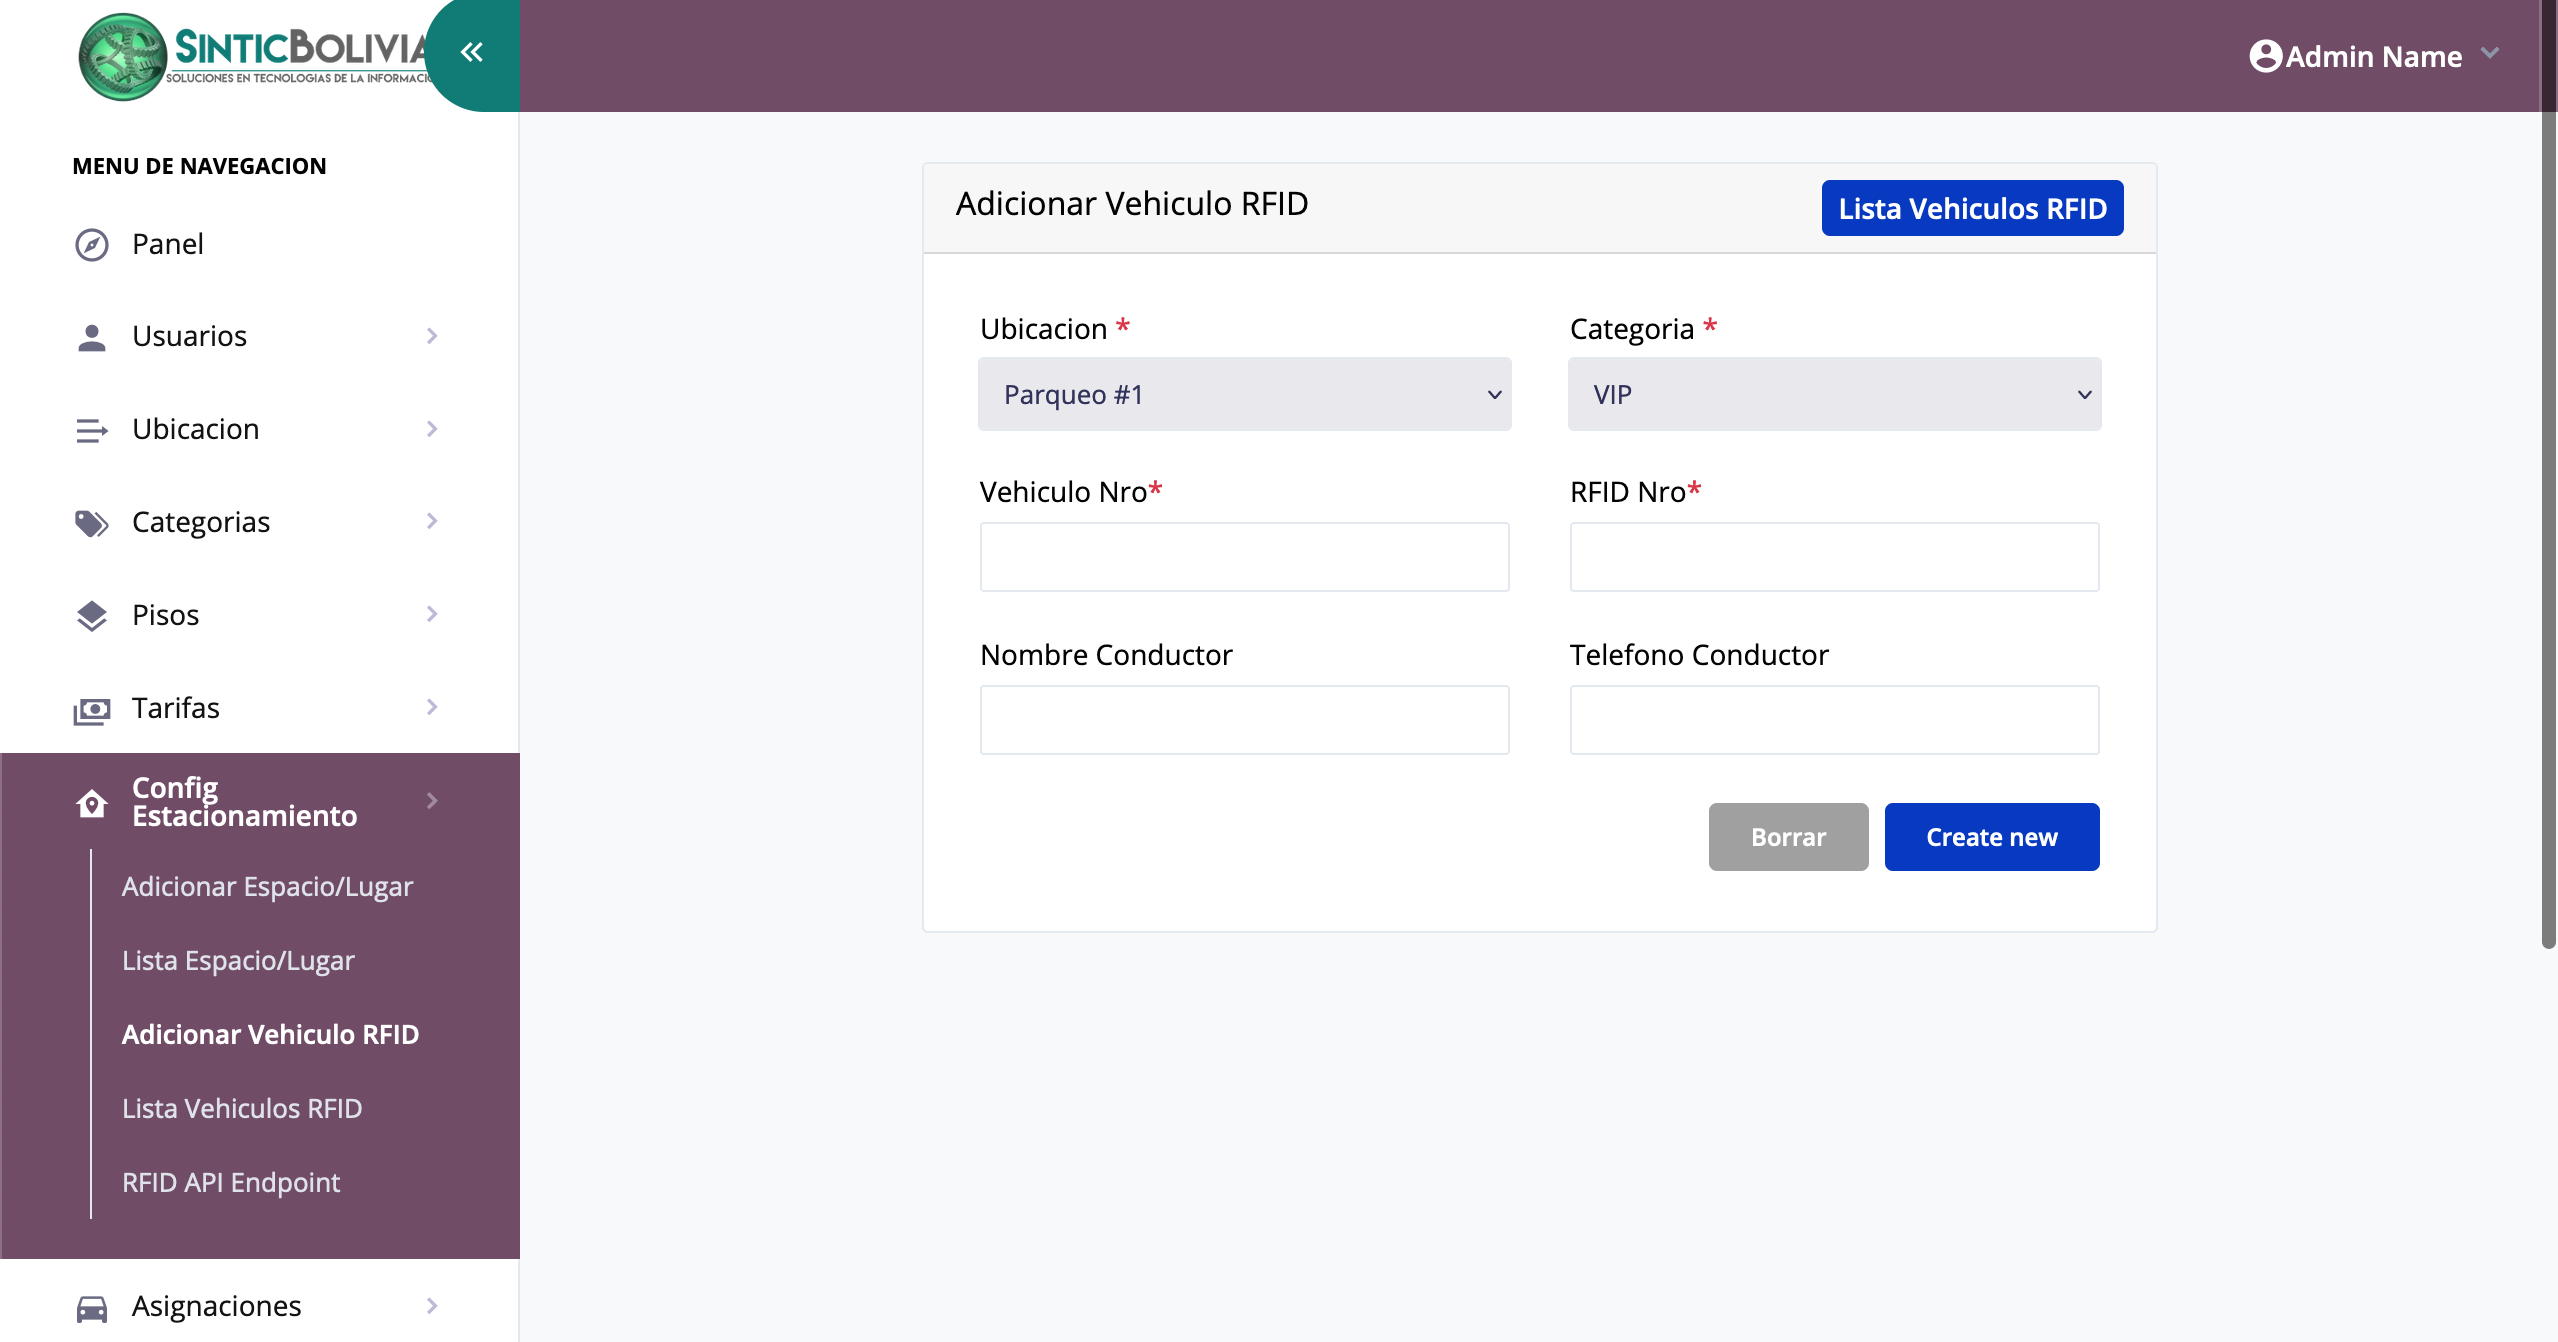Click the tags icon beside Categorias
Viewport: 2558px width, 1342px height.
(92, 522)
